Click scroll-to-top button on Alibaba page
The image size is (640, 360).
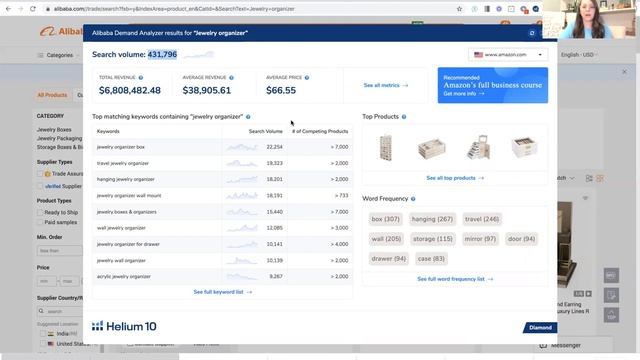[x=611, y=315]
